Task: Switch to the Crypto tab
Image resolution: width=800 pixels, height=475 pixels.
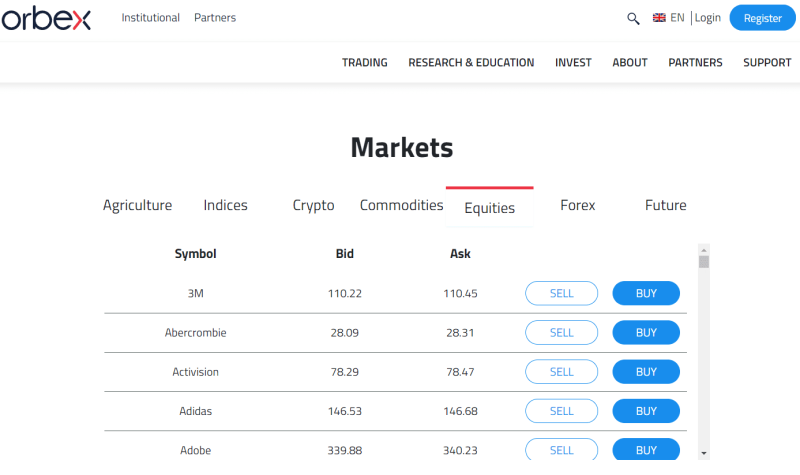Action: 313,205
